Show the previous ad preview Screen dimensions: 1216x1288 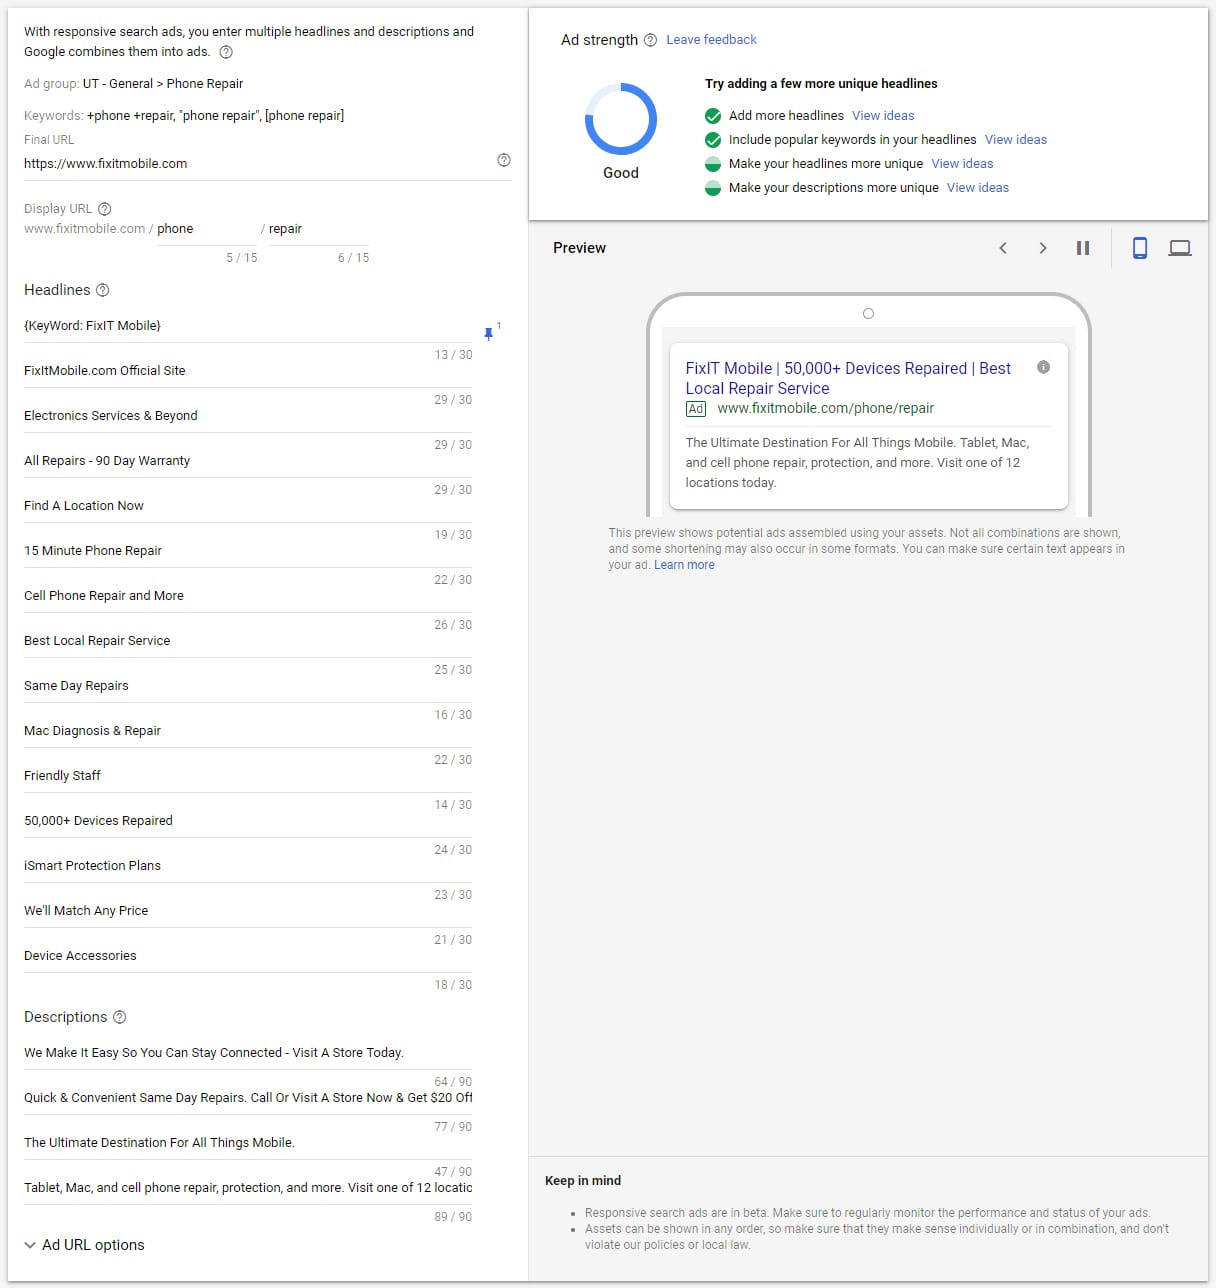pos(1003,248)
